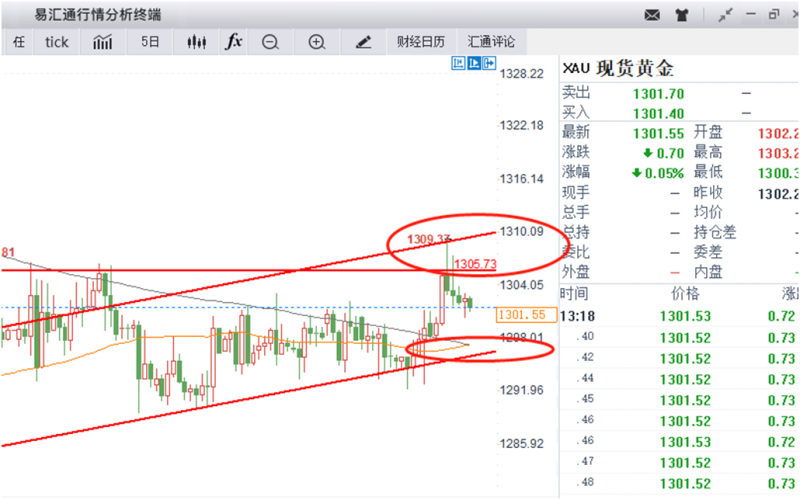Screen dimensions: 800x500
Task: Open the candlestick style icon
Action: coord(196,42)
